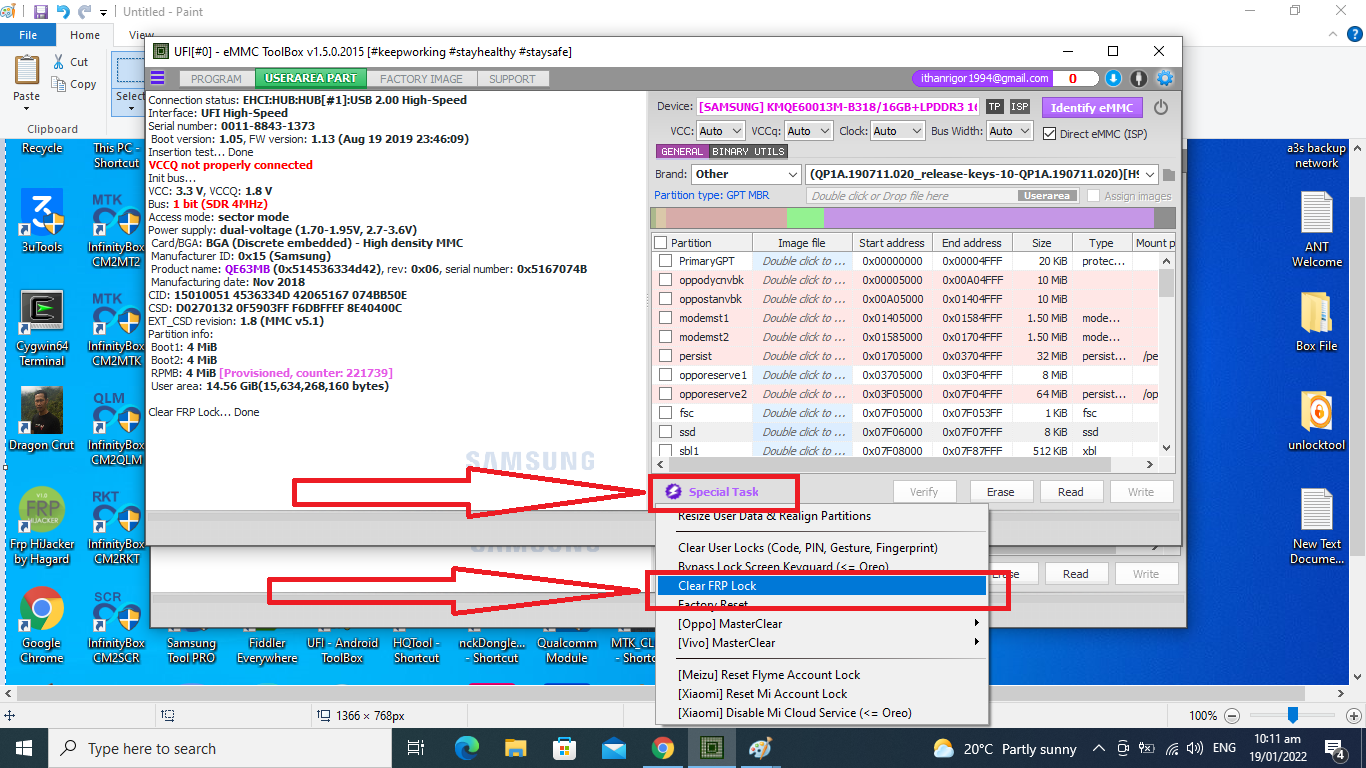Click the Paste clipboard icon in Paint

27,70
